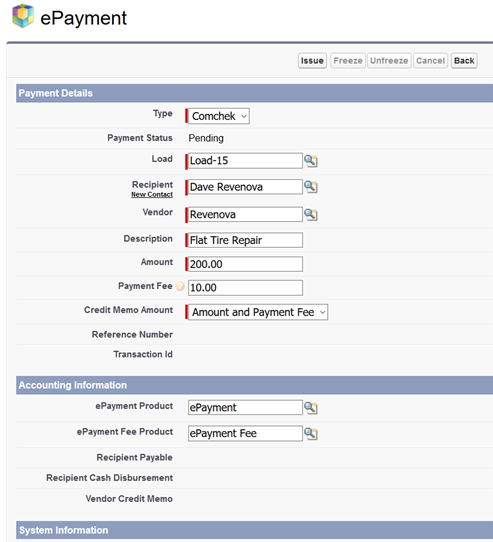Click the Unfreeze button
Viewport: 493px width, 542px height.
click(389, 61)
